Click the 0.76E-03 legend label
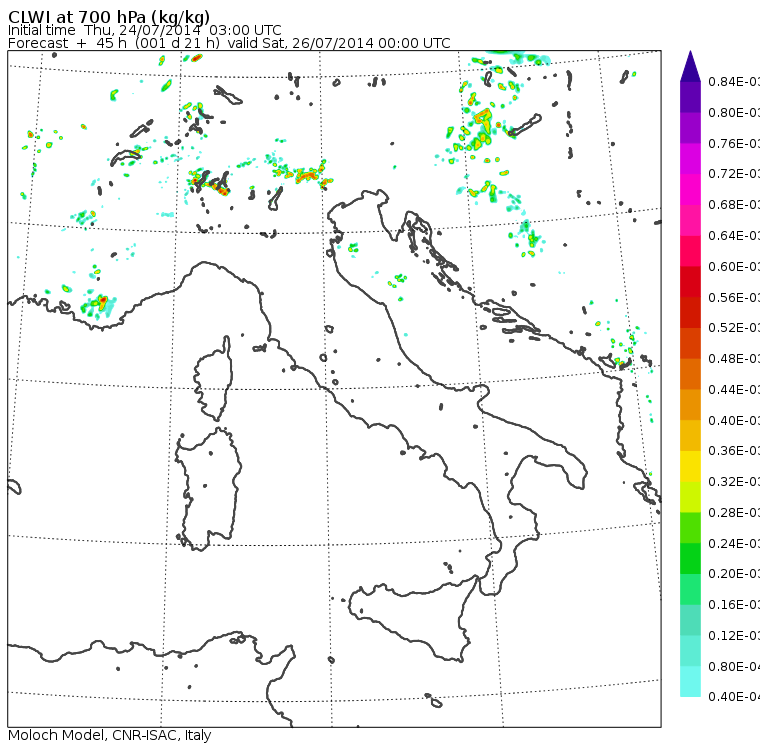The image size is (760, 749). point(734,143)
